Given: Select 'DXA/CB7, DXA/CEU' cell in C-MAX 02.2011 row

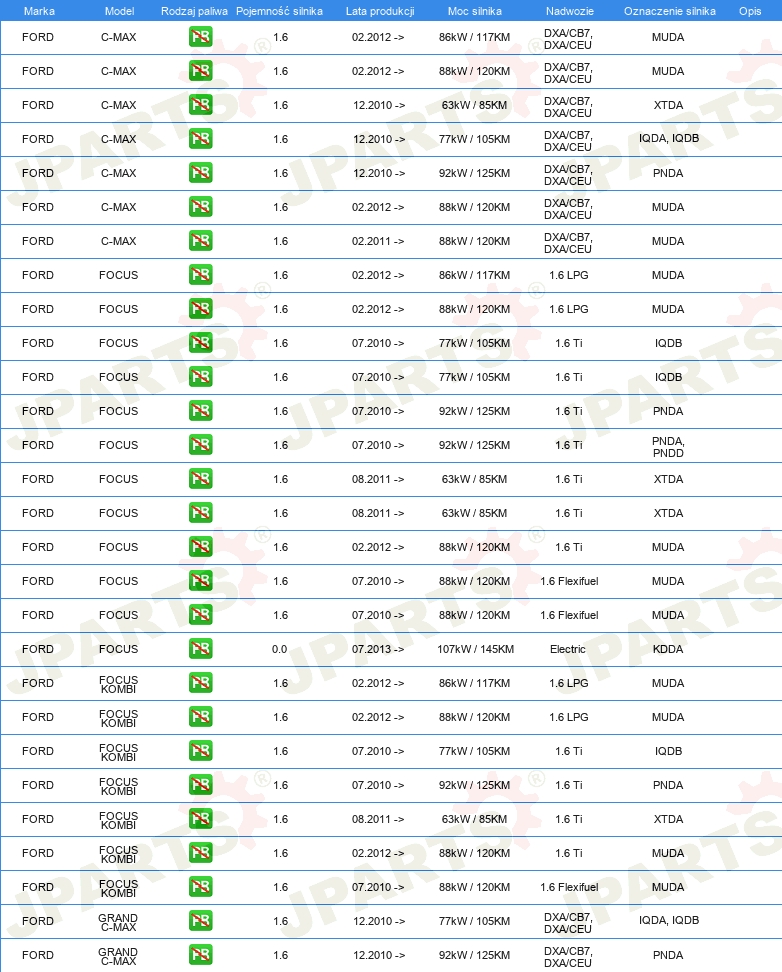Looking at the screenshot, I should point(568,243).
